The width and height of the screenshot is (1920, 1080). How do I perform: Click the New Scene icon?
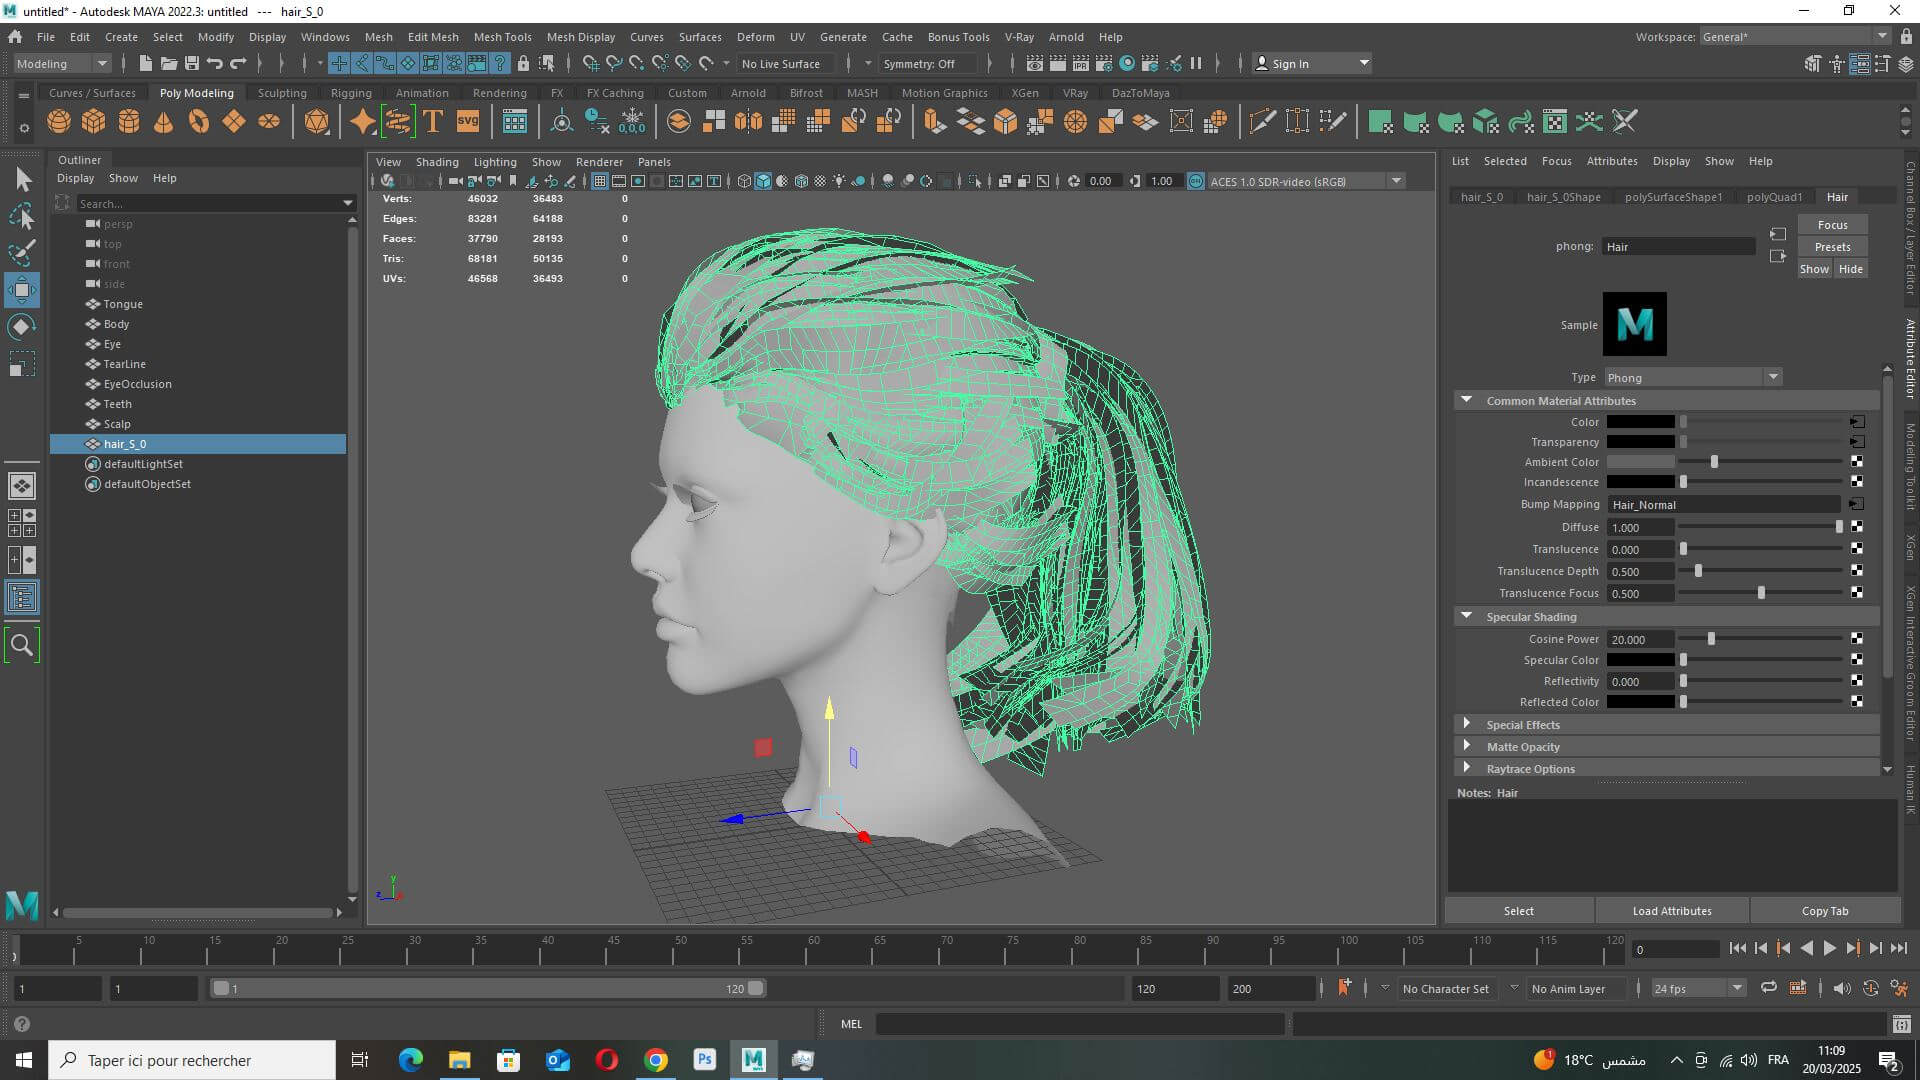(x=146, y=63)
